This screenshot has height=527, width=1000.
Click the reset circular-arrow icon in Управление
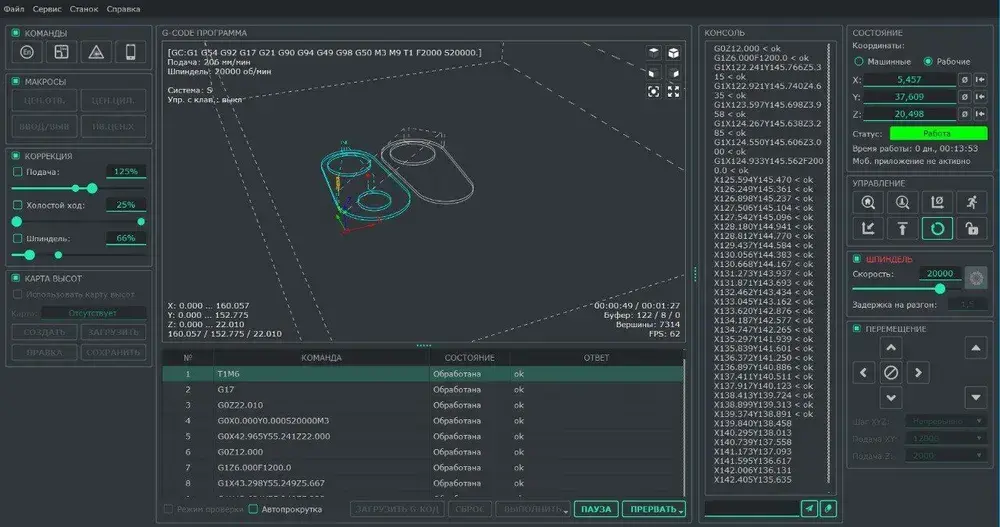coord(936,229)
